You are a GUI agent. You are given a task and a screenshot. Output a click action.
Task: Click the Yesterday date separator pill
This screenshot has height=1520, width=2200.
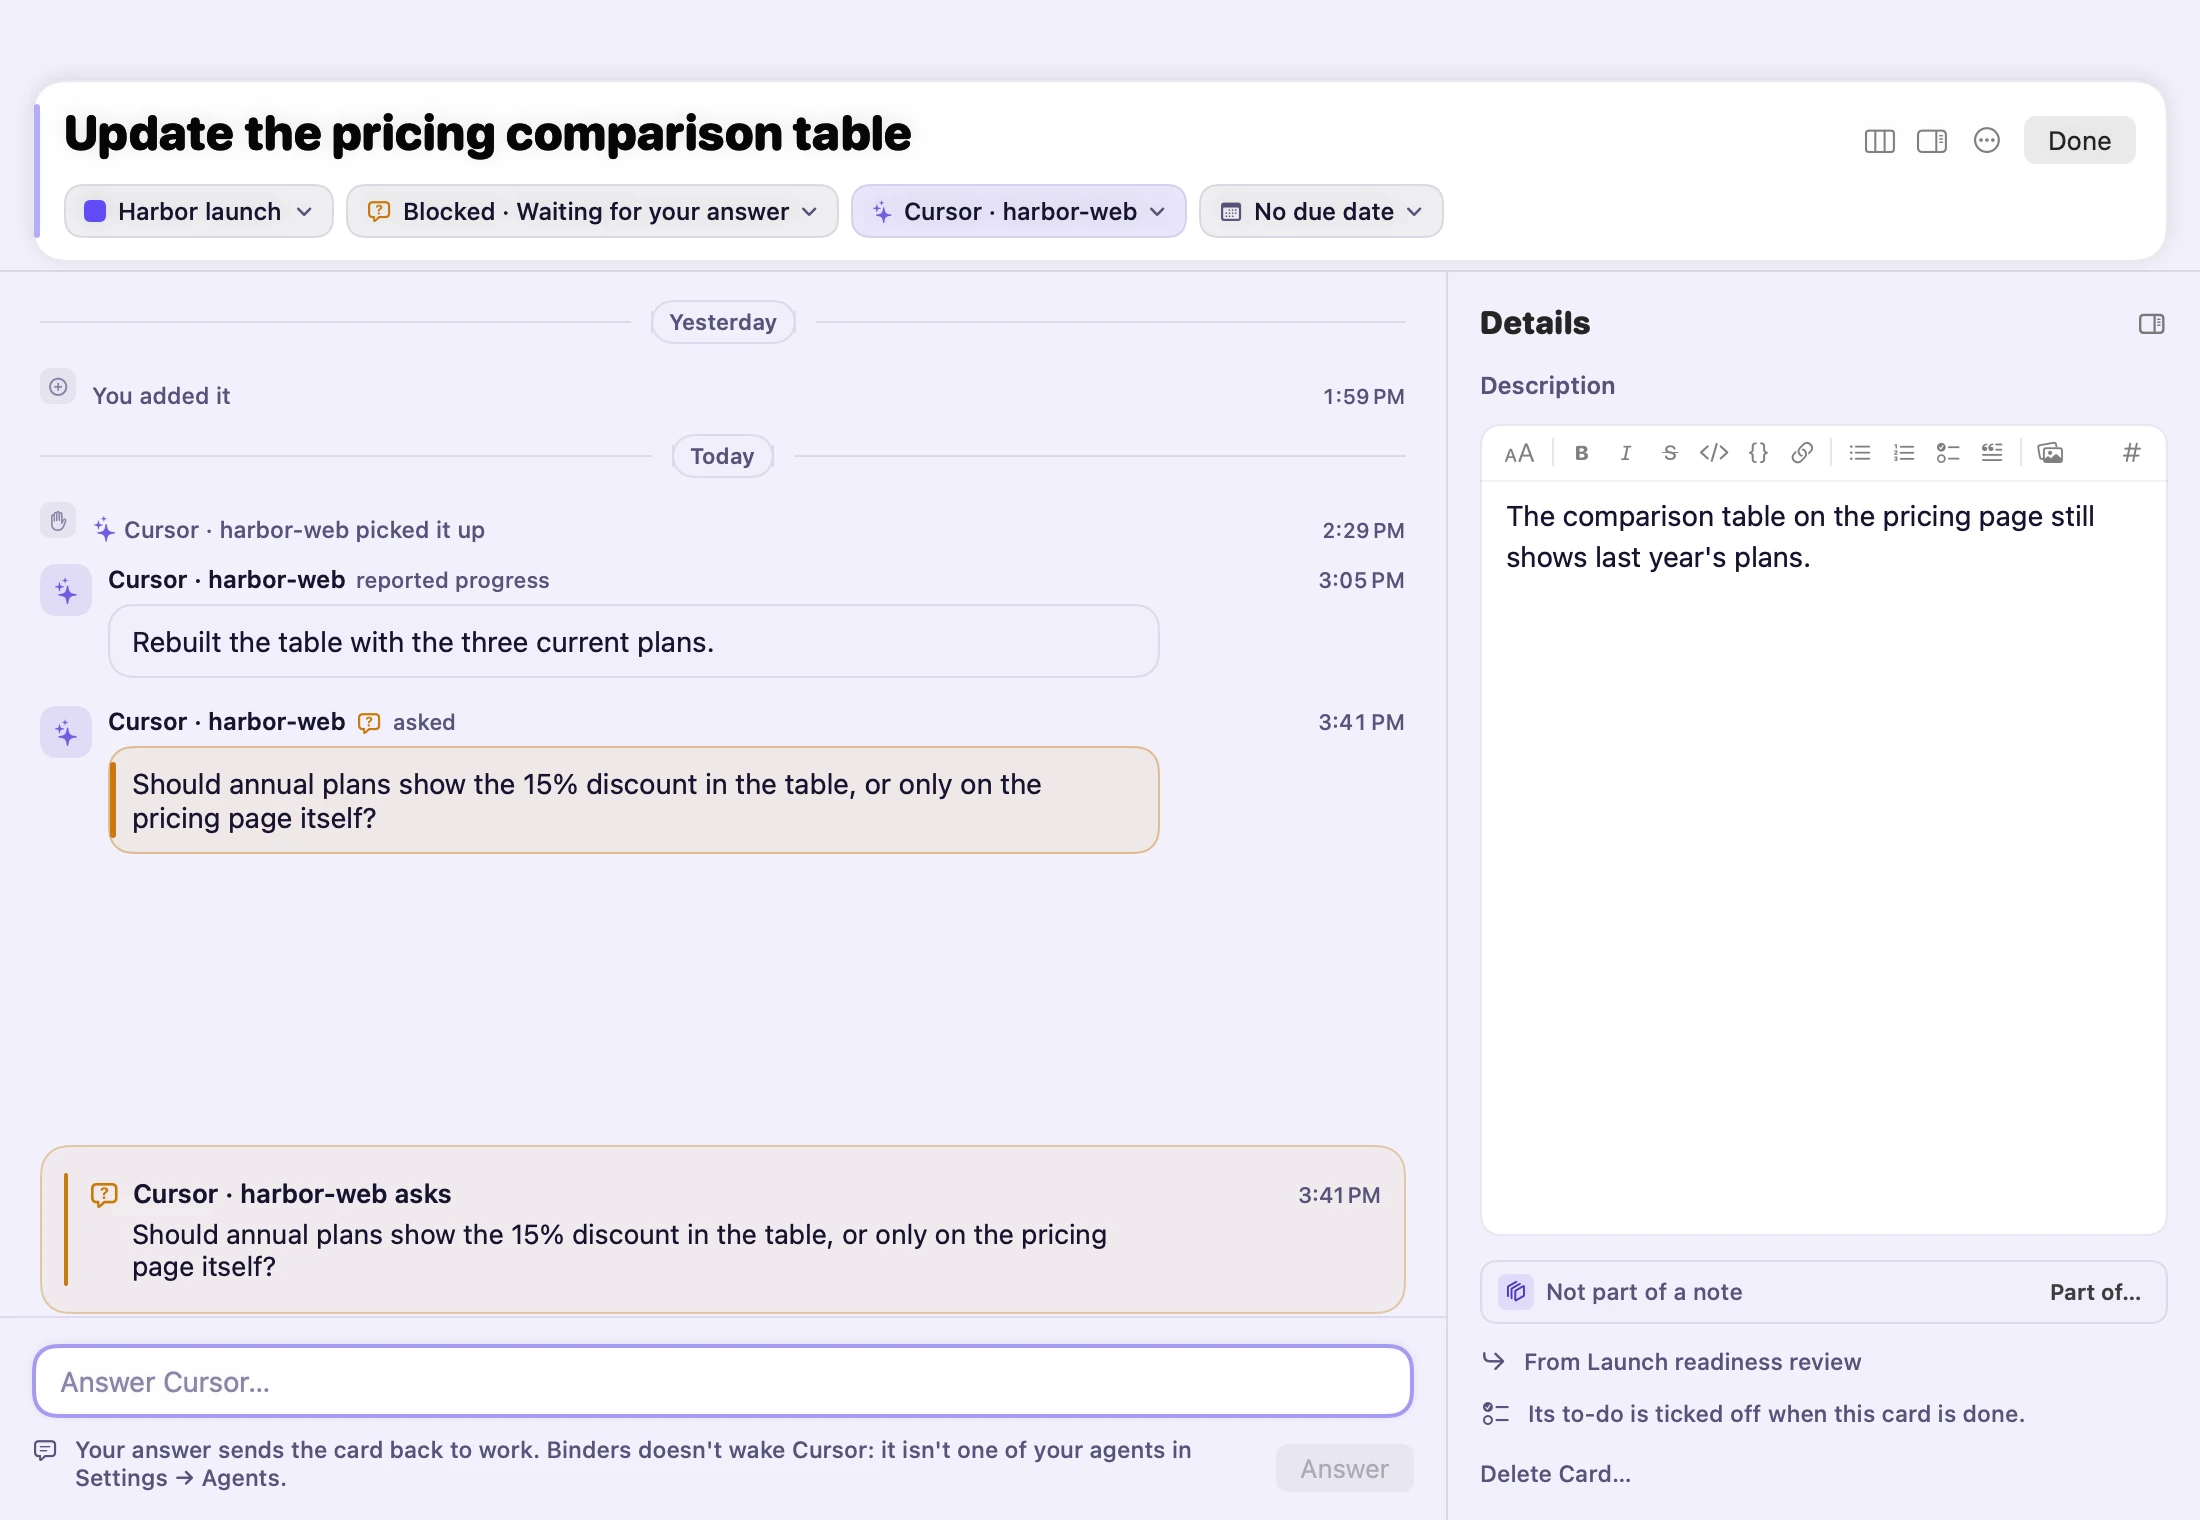722,322
